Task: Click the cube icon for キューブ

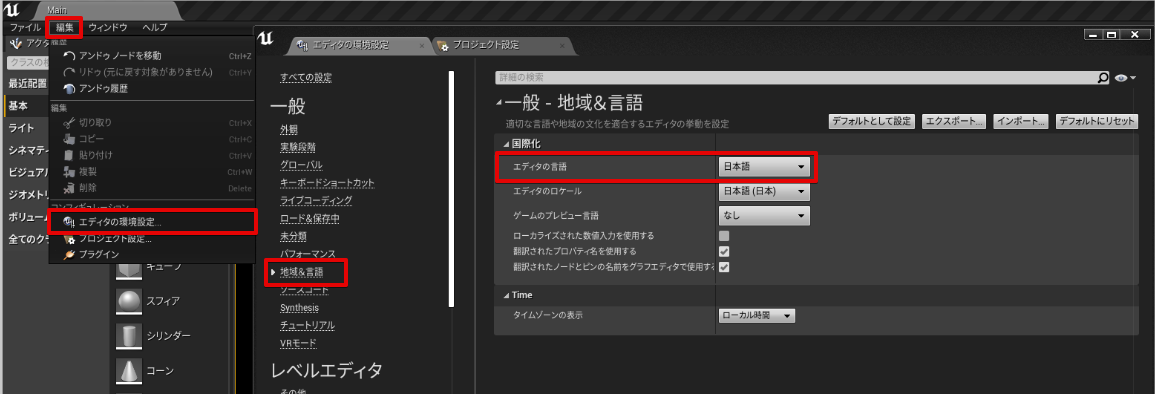Action: click(x=129, y=269)
